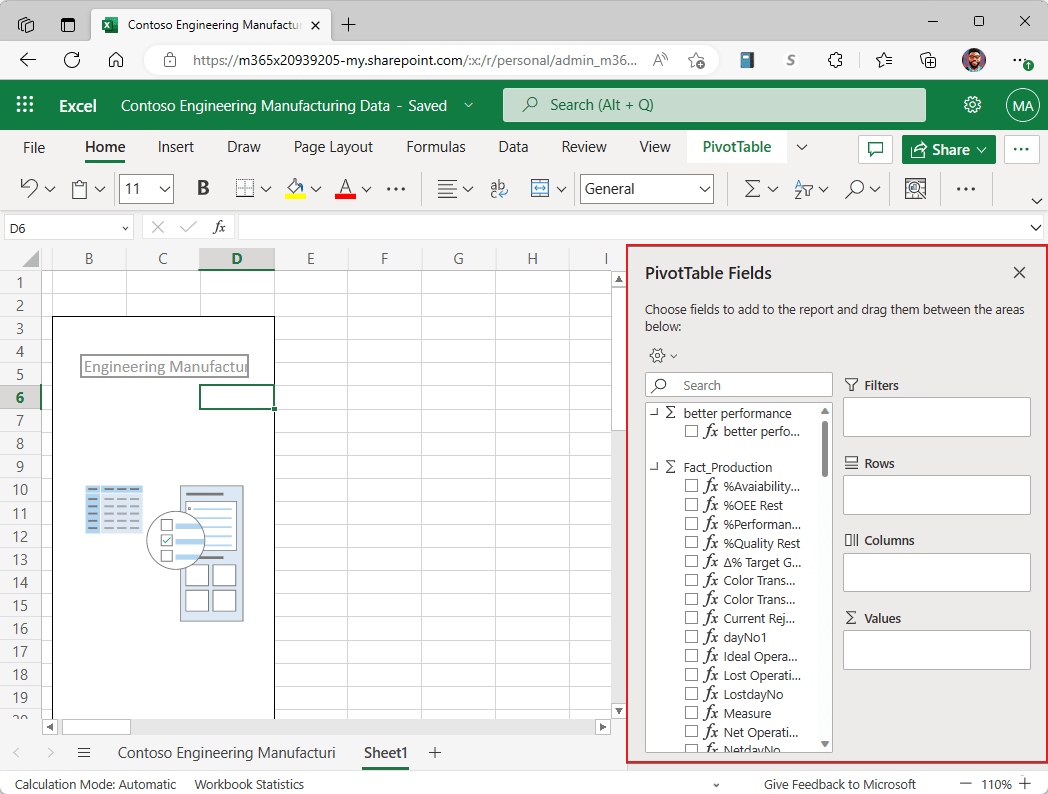Open the PivotTable Fields settings gear
The width and height of the screenshot is (1048, 794).
click(x=657, y=355)
